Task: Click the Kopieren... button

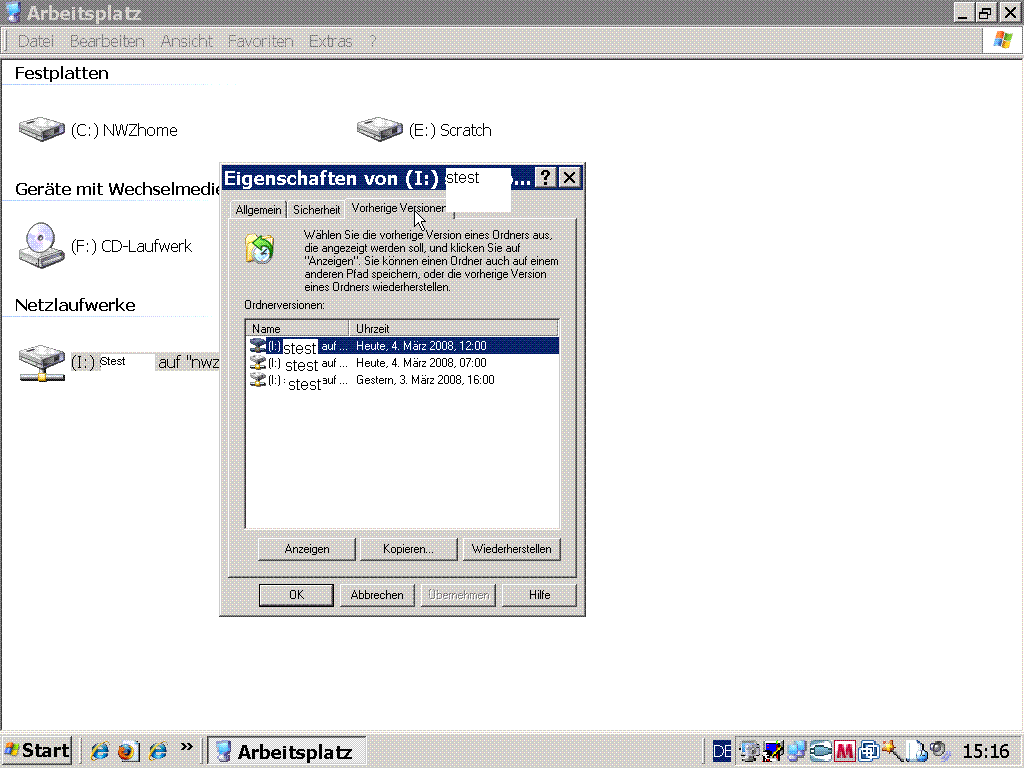Action: [x=408, y=549]
